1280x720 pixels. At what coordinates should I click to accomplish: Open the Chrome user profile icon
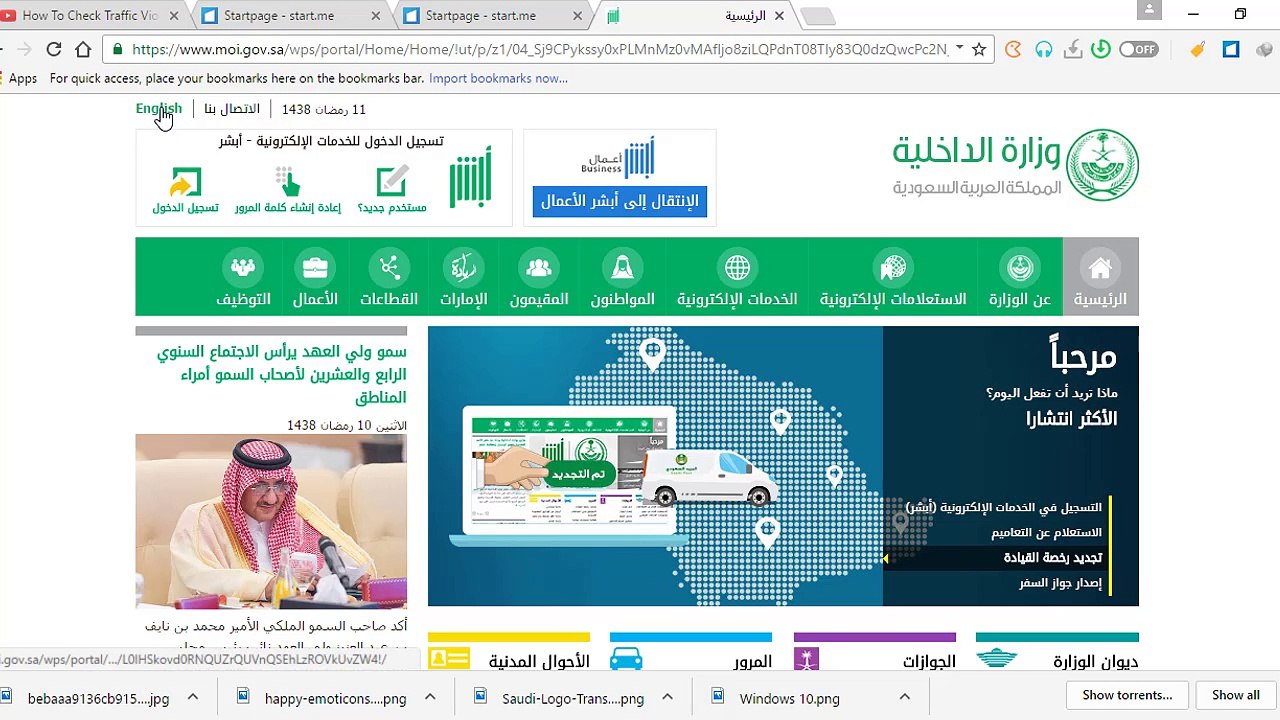1149,11
